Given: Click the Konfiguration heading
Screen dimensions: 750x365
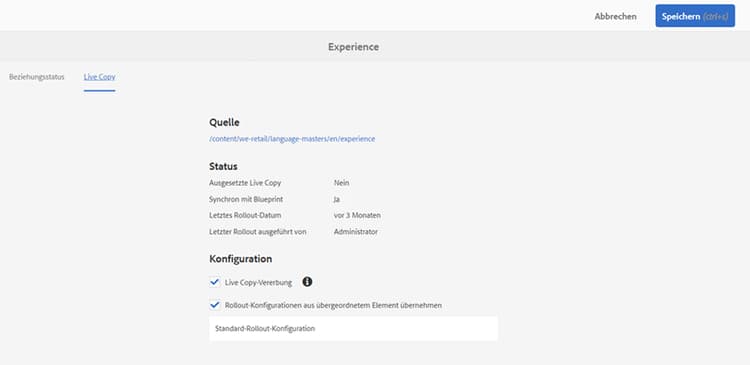Looking at the screenshot, I should 241,259.
